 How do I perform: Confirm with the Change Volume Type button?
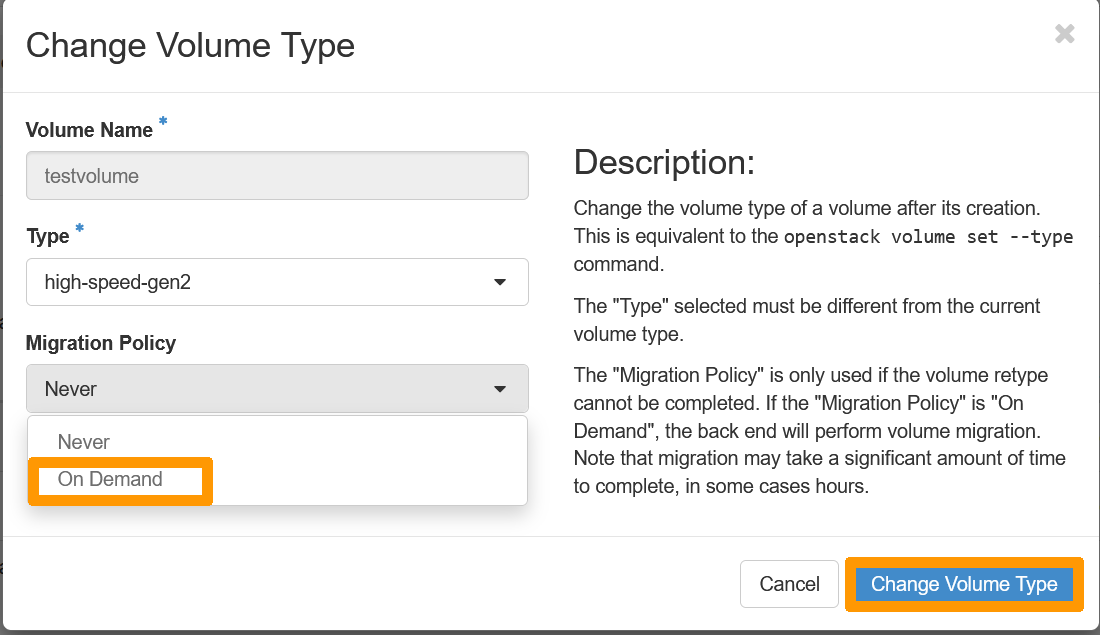point(963,584)
